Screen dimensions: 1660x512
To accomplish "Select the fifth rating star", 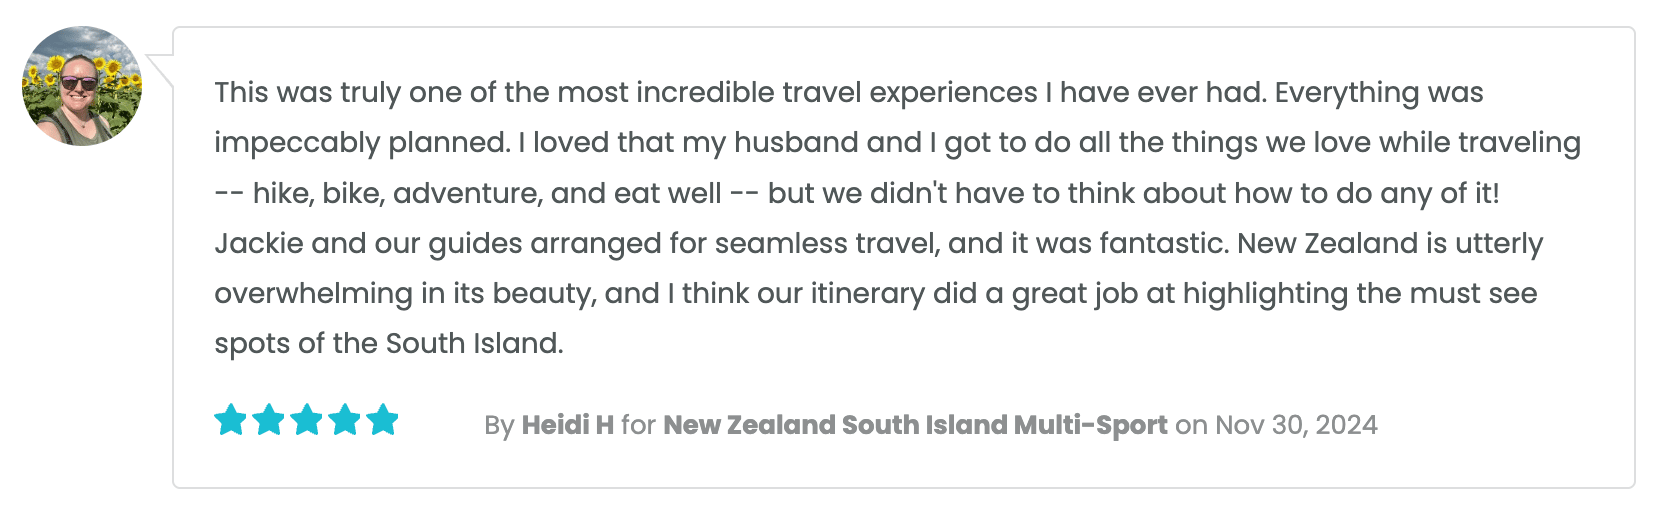I will (382, 420).
